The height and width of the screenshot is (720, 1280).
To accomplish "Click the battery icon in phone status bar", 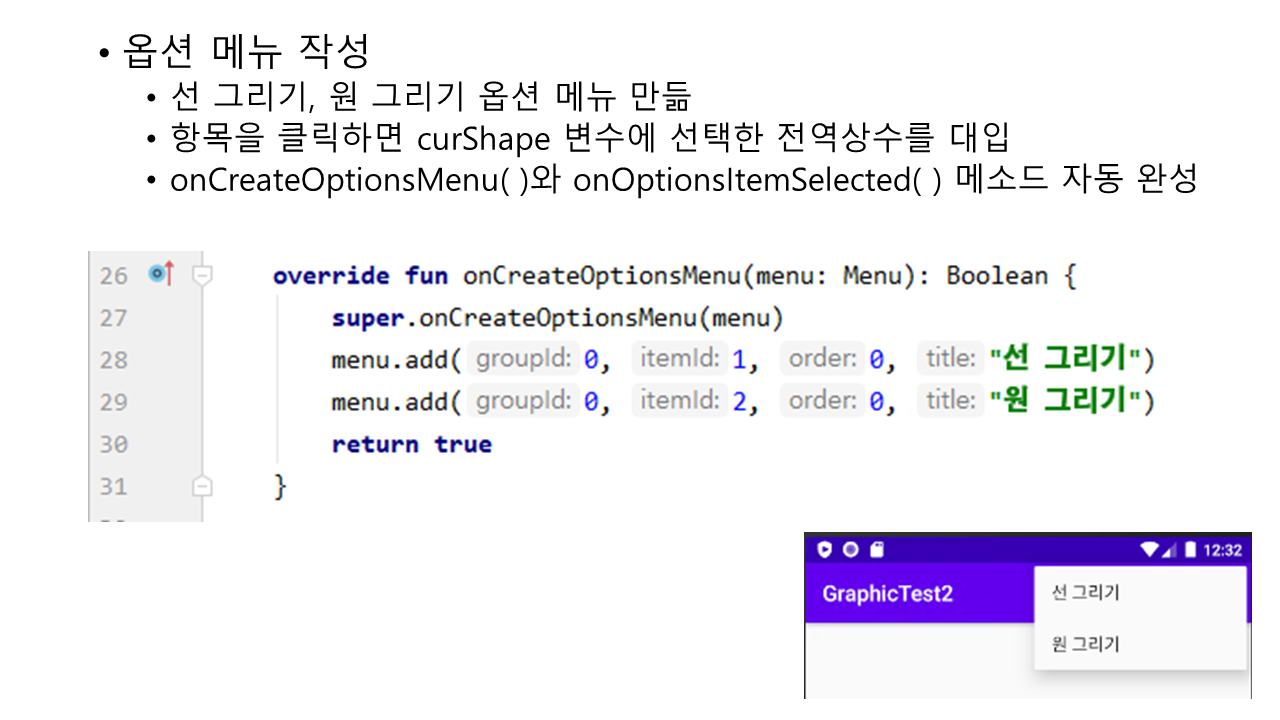I will click(x=1190, y=550).
